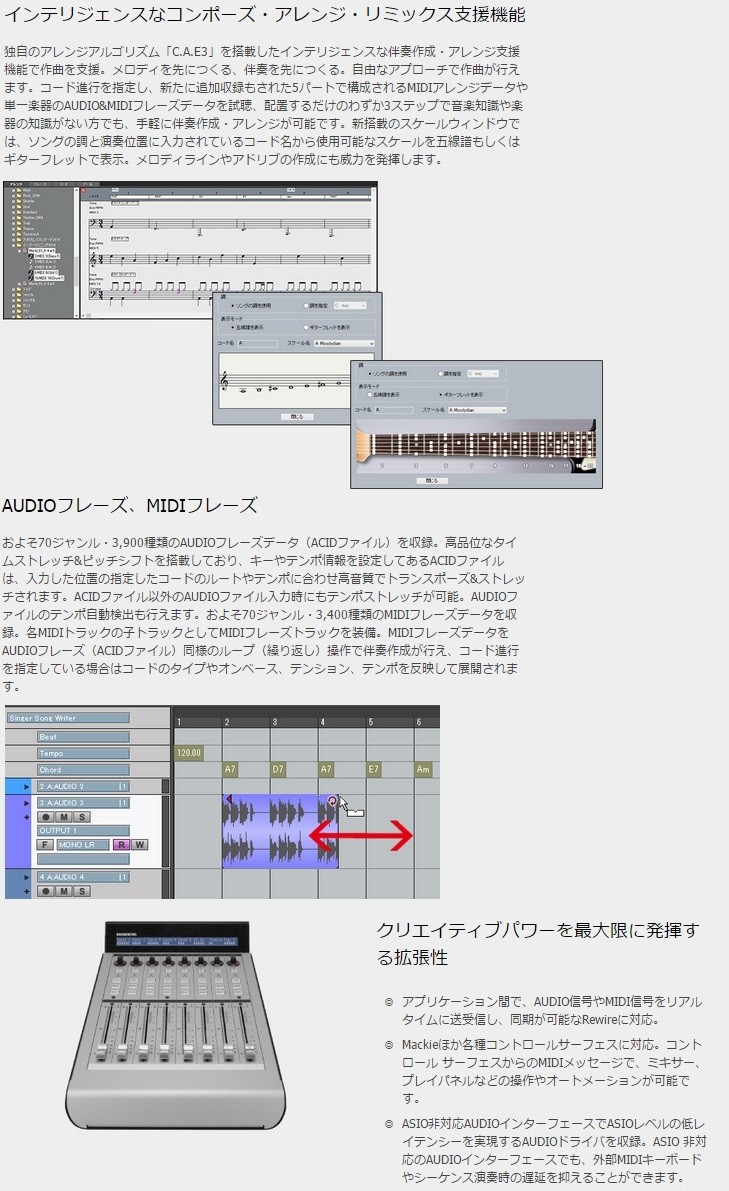The image size is (729, 1191).
Task: Mute the A:AUDIO 3 track
Action: (x=64, y=817)
